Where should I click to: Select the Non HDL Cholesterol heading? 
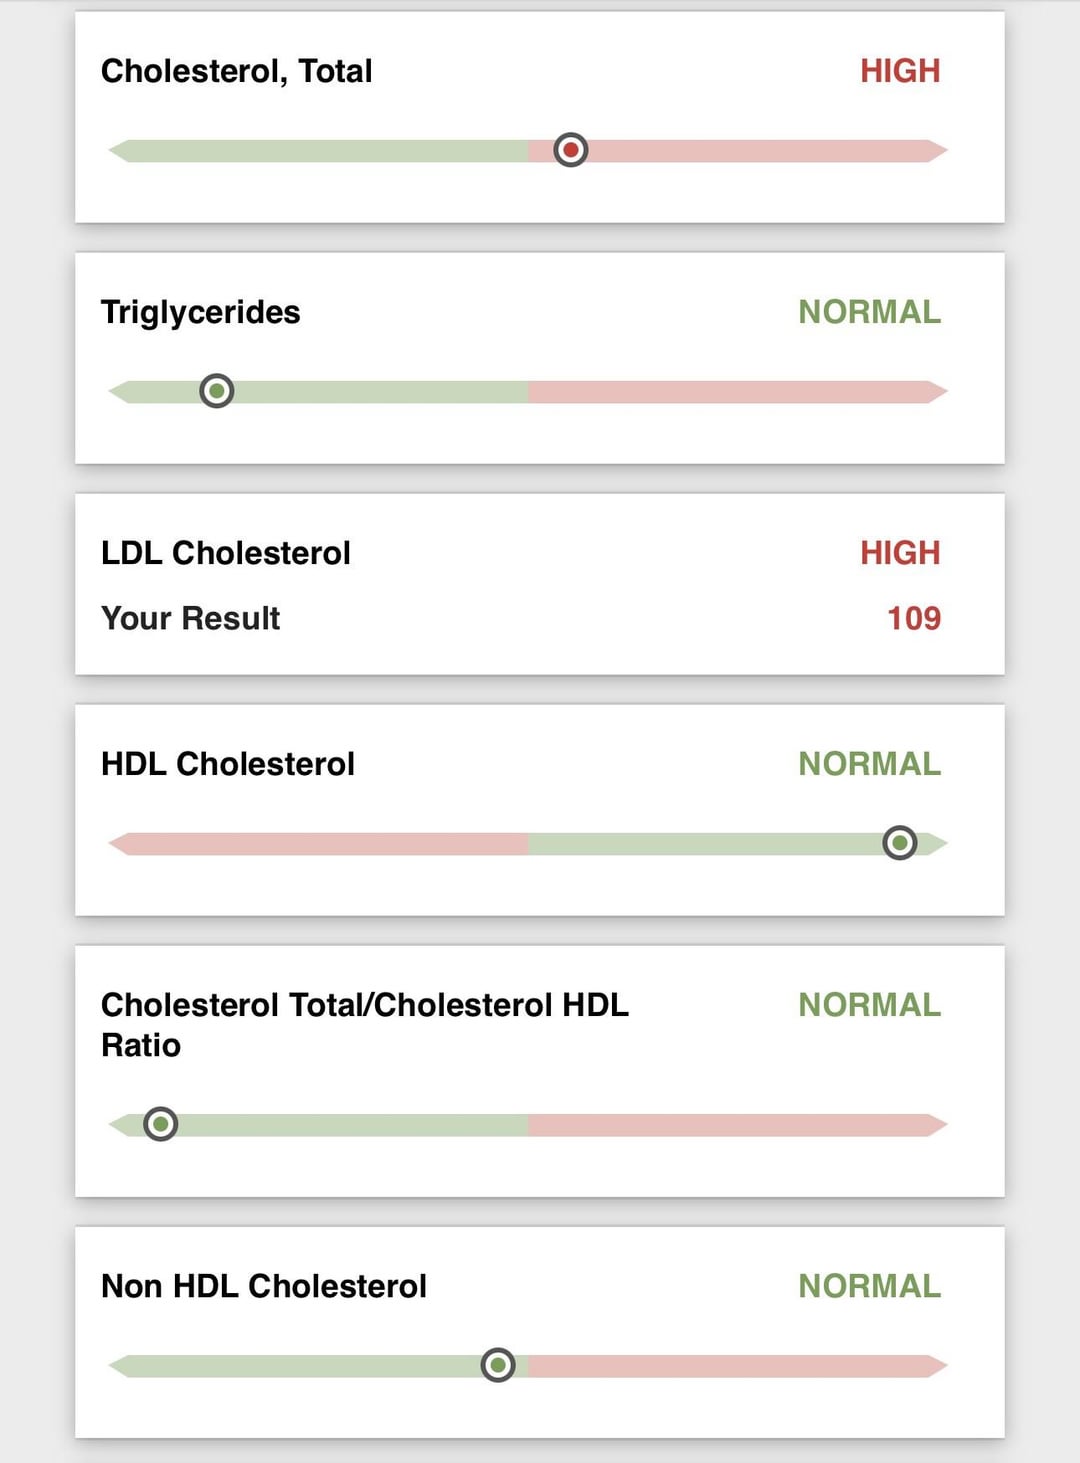[x=264, y=1286]
